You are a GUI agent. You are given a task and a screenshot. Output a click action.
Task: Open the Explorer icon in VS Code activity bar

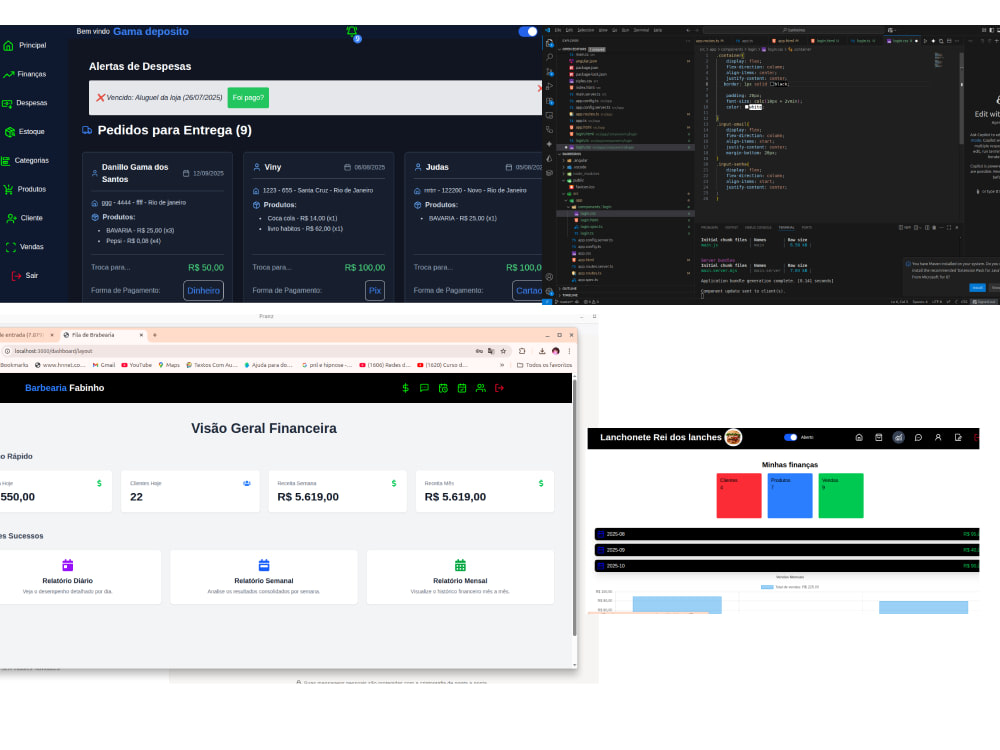(550, 43)
